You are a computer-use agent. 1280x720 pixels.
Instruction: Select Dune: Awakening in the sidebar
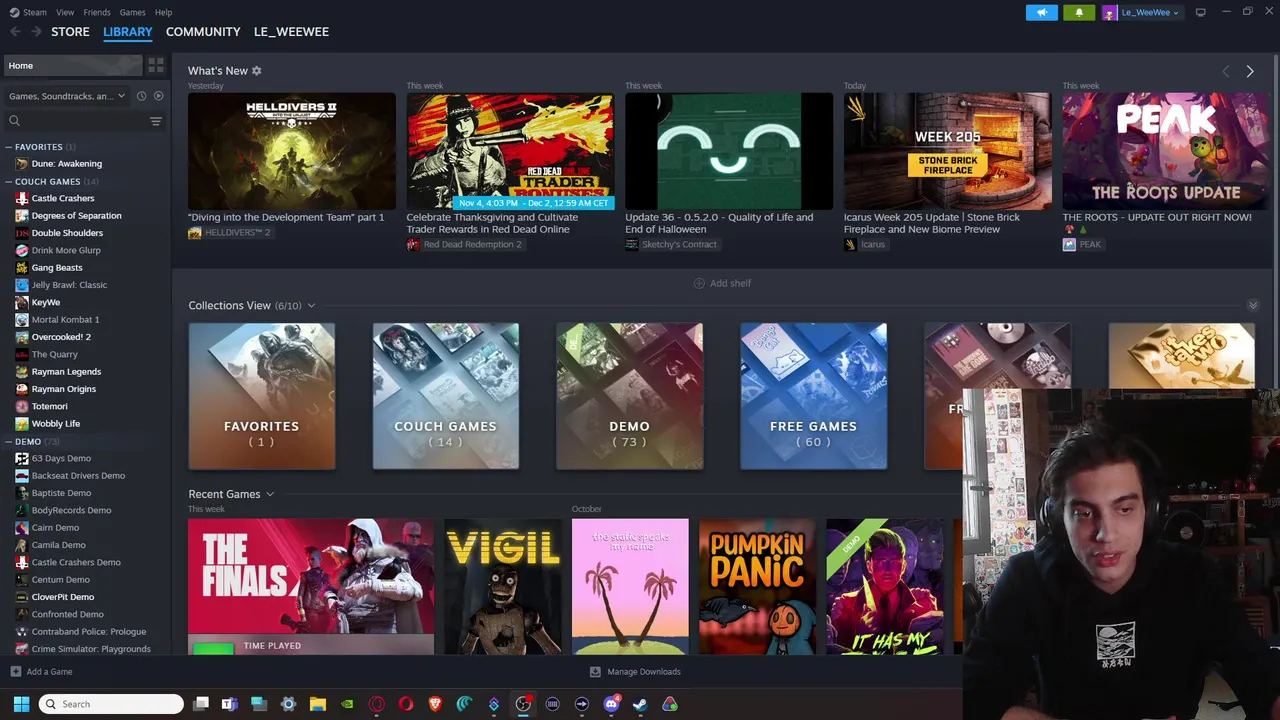66,164
